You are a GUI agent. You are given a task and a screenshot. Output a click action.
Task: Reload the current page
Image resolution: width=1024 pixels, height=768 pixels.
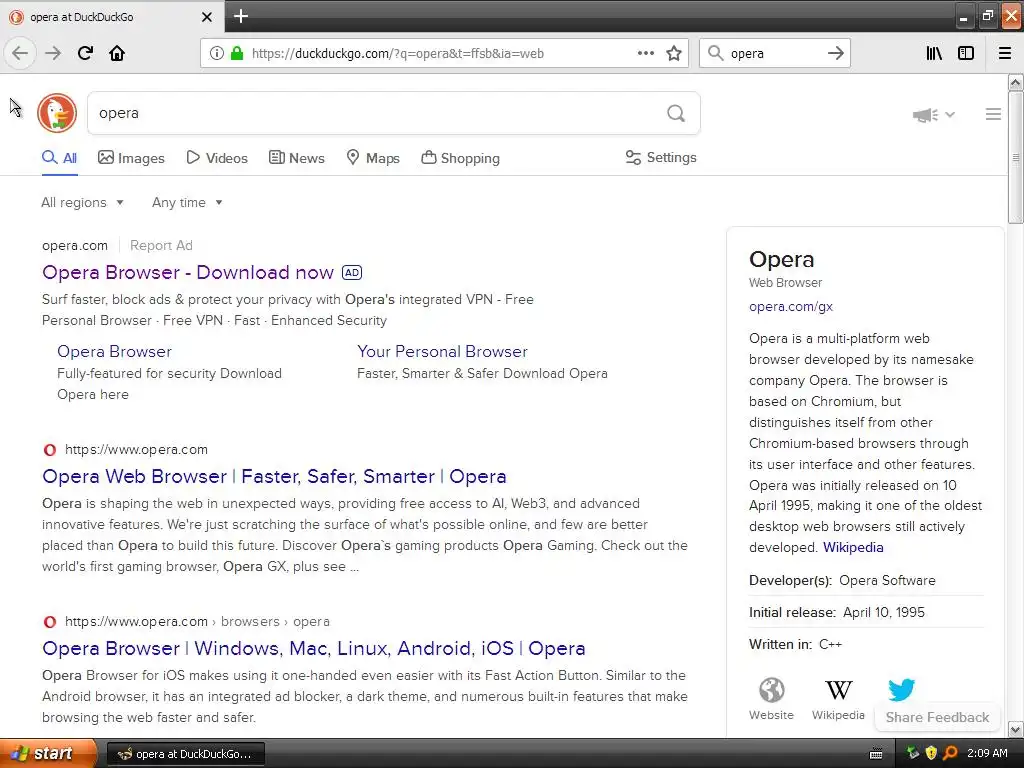(x=85, y=53)
